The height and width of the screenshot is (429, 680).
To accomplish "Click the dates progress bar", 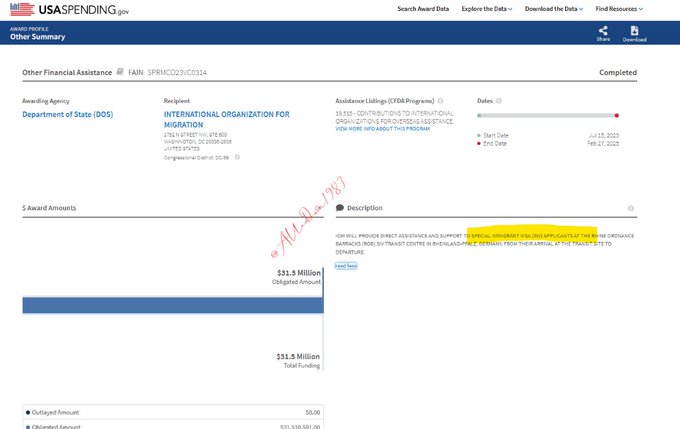I will pos(547,115).
